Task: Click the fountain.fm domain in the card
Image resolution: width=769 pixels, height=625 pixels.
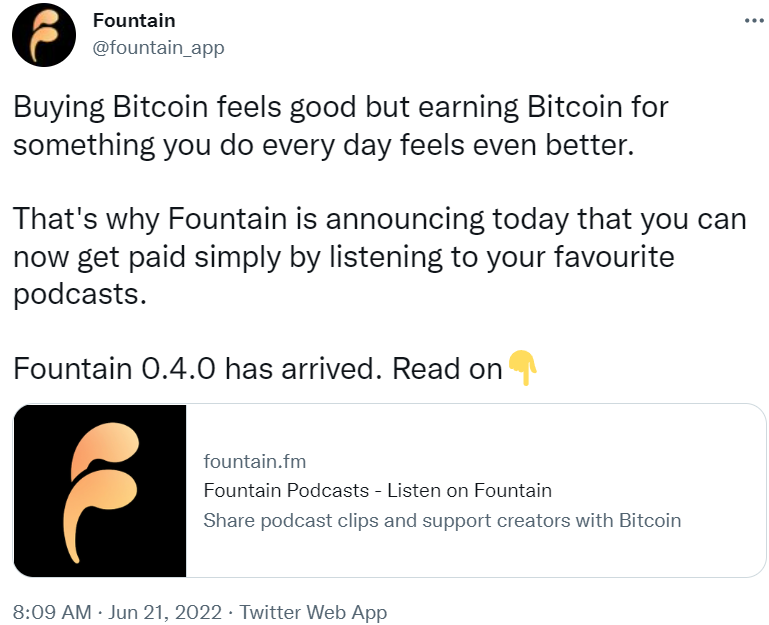Action: pyautogui.click(x=254, y=461)
